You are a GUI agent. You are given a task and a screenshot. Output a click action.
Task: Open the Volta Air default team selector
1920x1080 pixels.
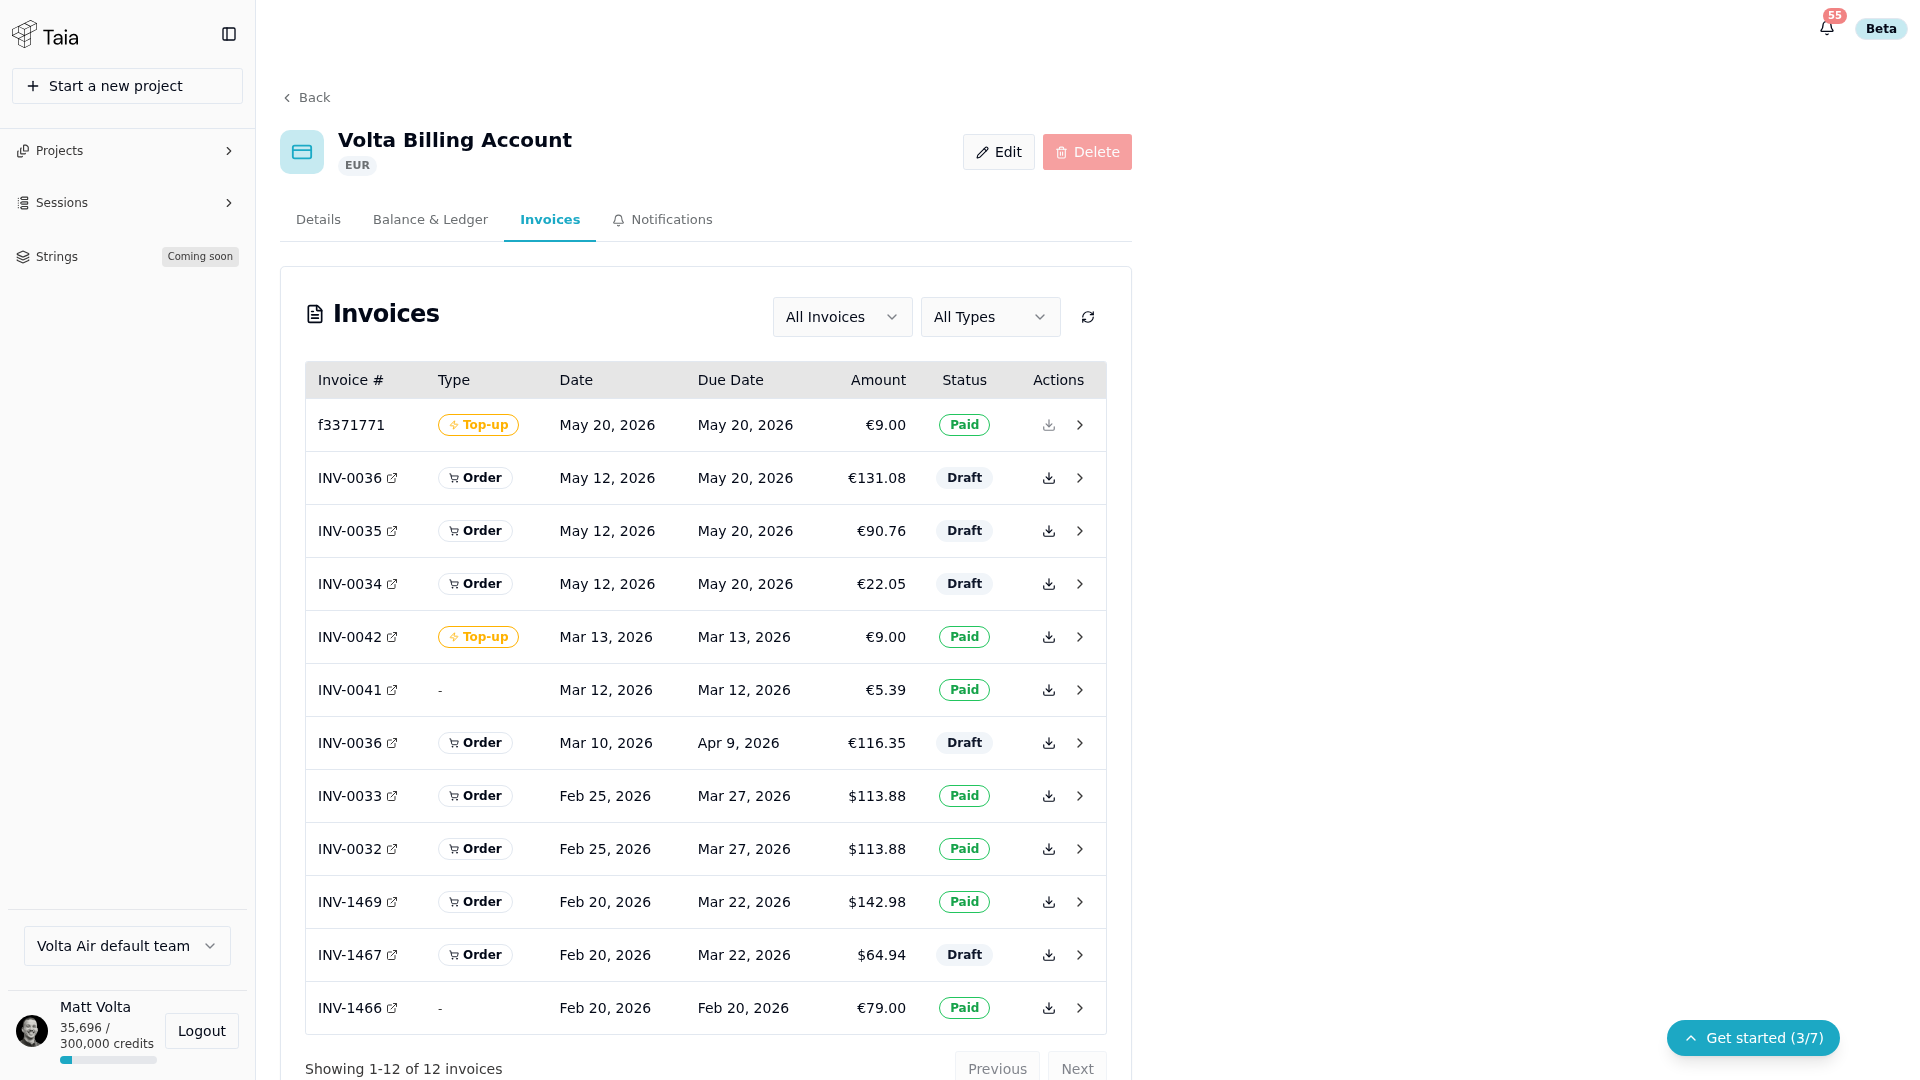point(127,946)
